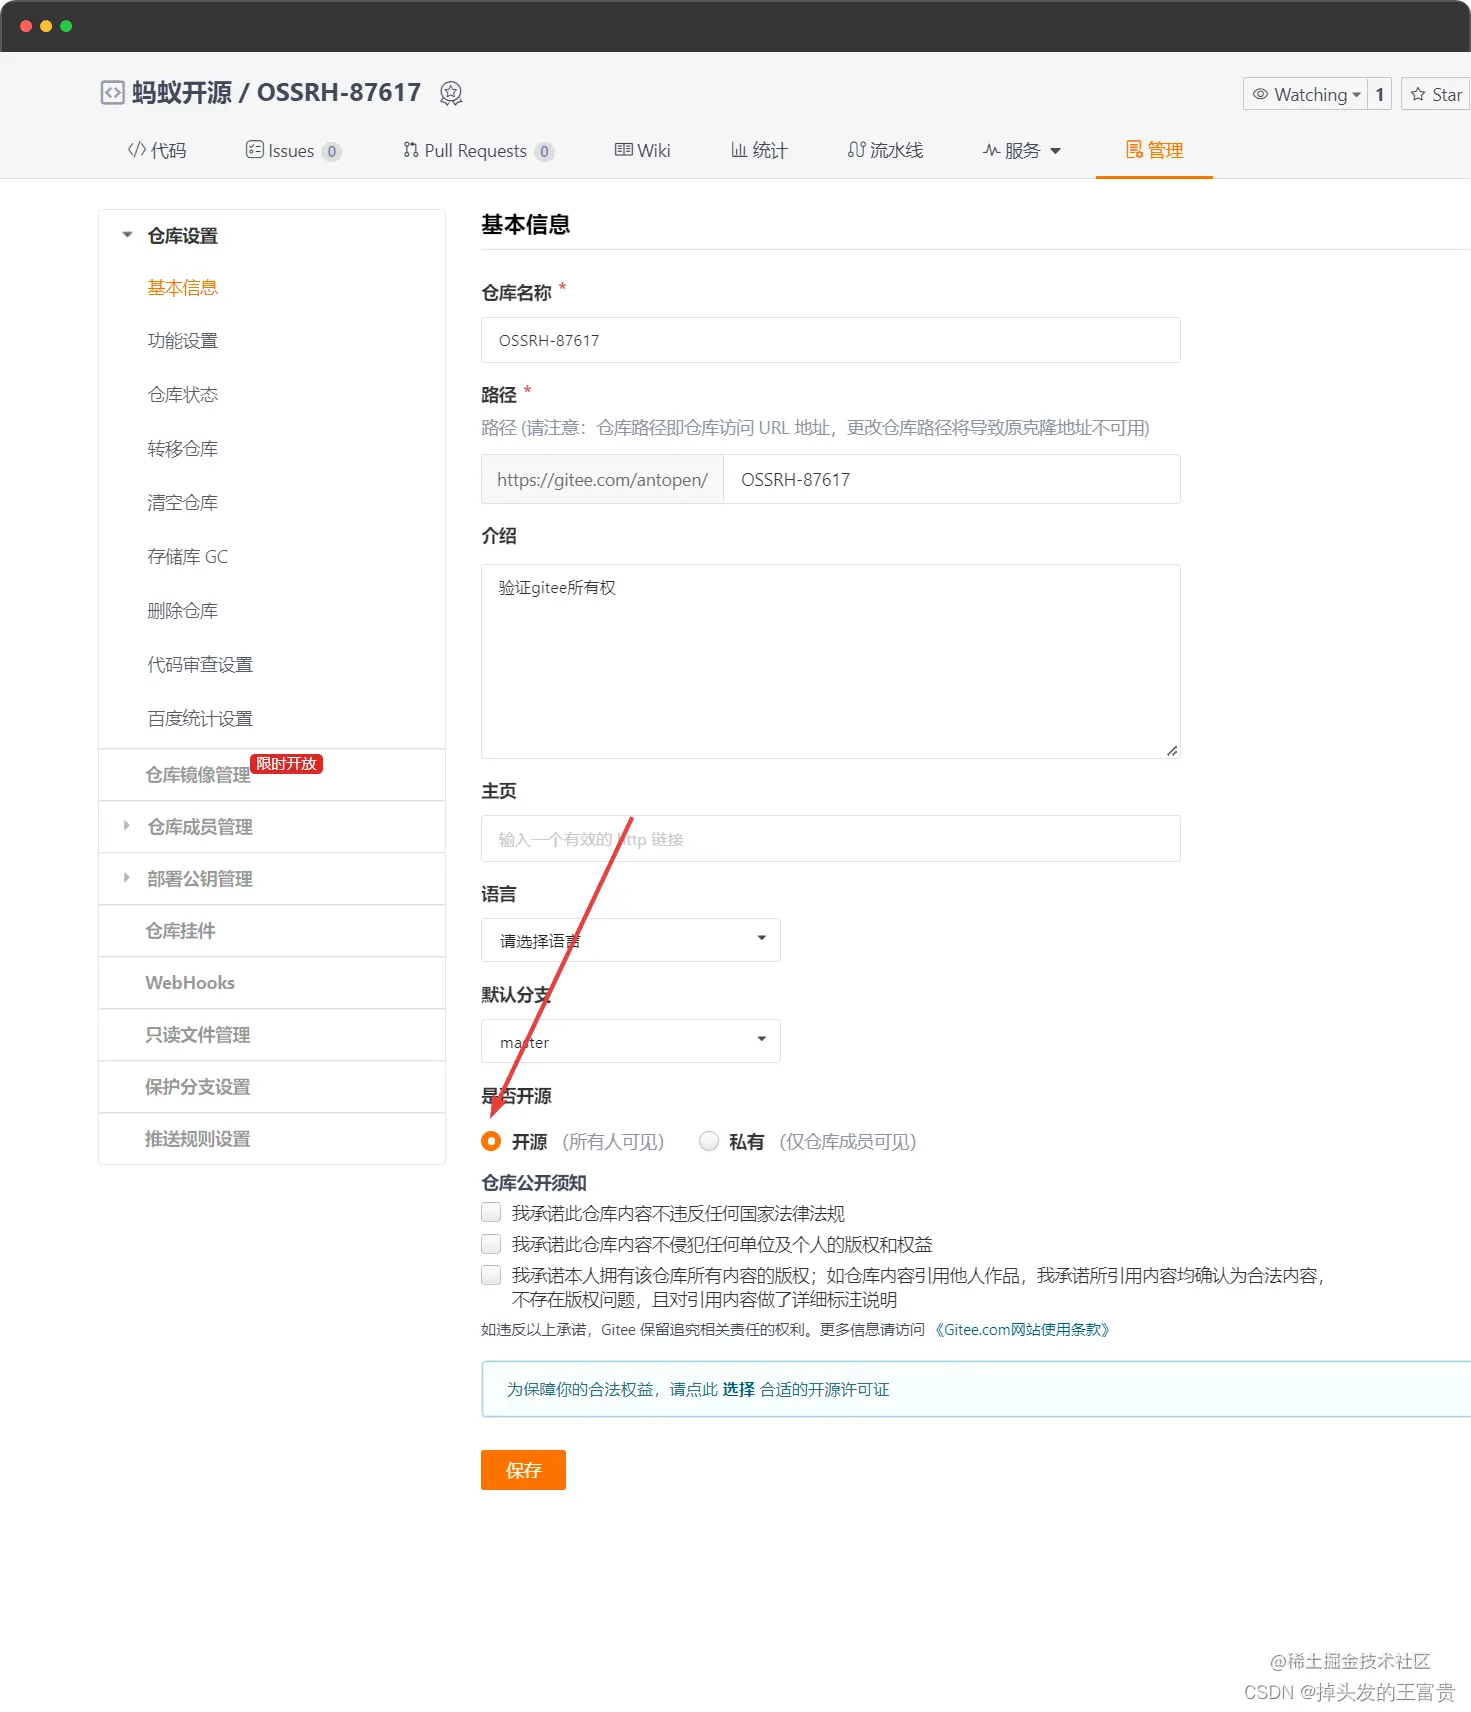The width and height of the screenshot is (1471, 1712).
Task: Check 不违反任何国家法律法规 commitment checkbox
Action: [x=491, y=1213]
